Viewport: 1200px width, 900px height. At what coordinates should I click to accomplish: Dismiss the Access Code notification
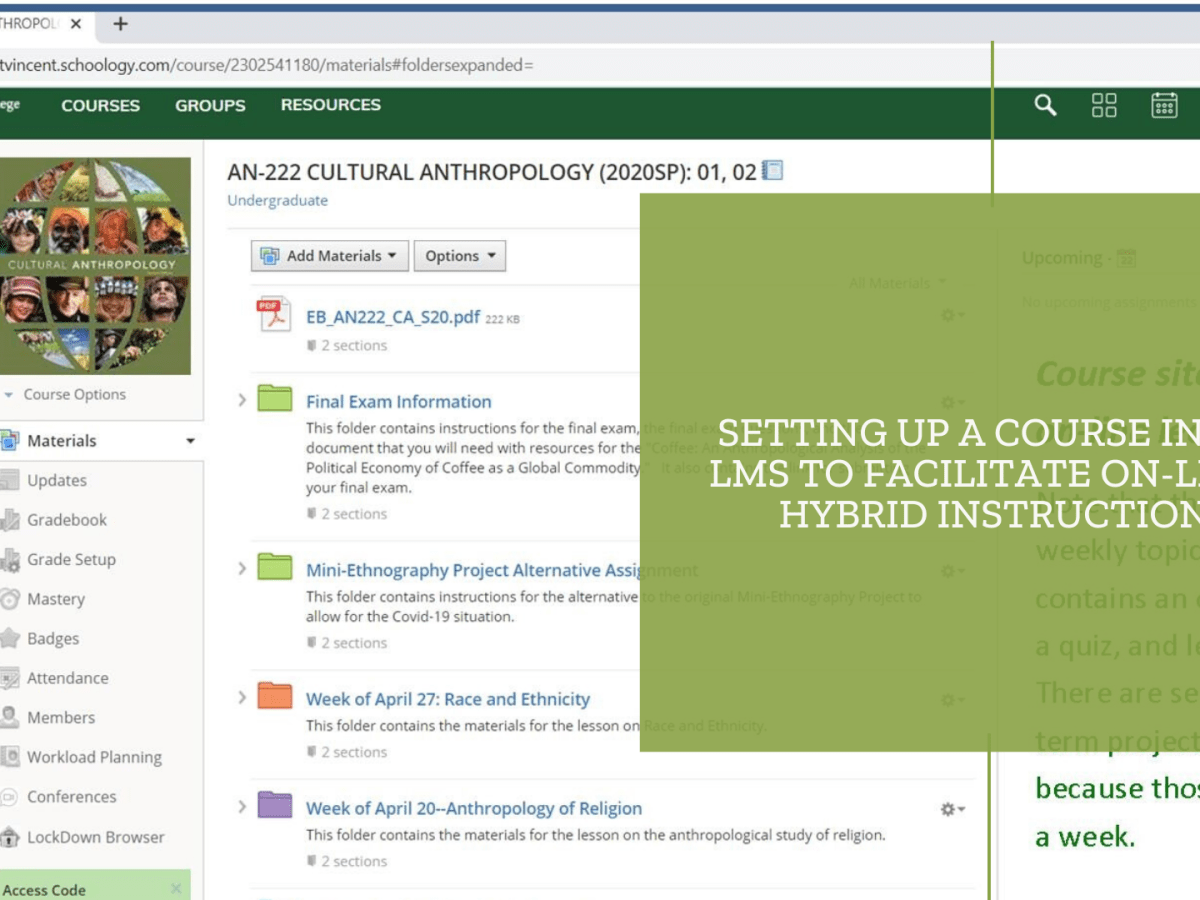[178, 887]
